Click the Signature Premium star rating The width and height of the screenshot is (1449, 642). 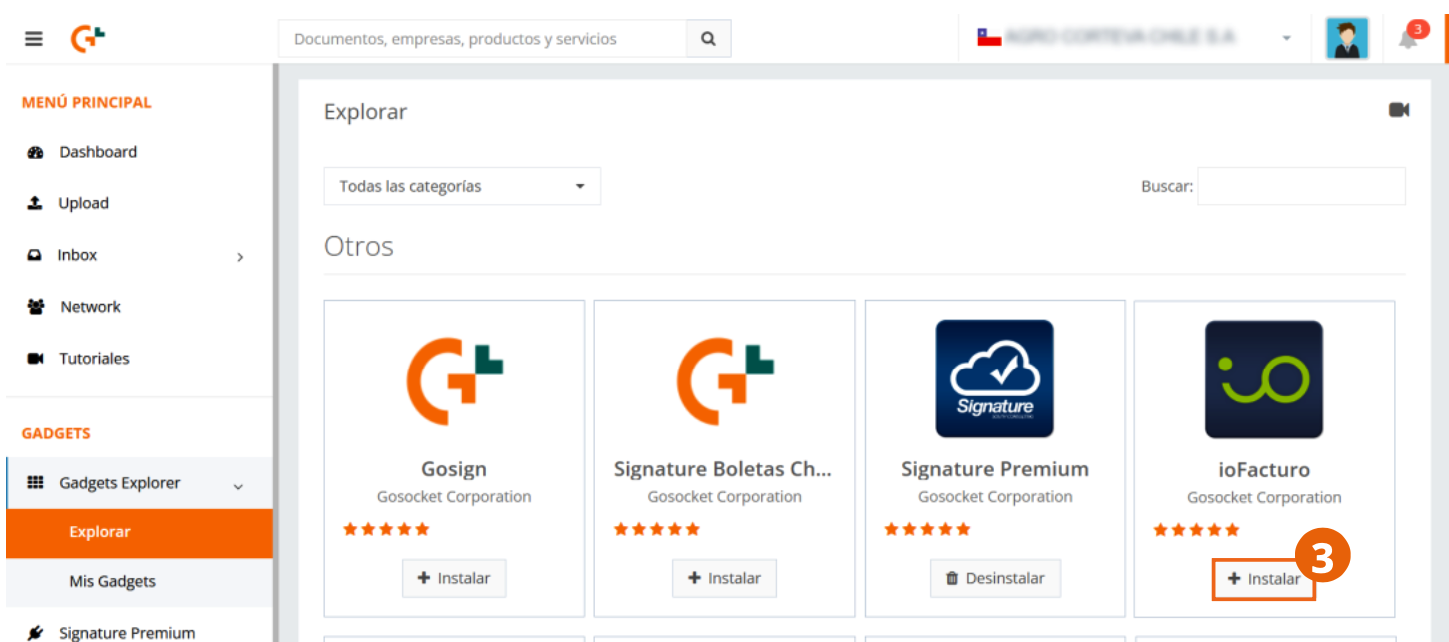coord(927,529)
